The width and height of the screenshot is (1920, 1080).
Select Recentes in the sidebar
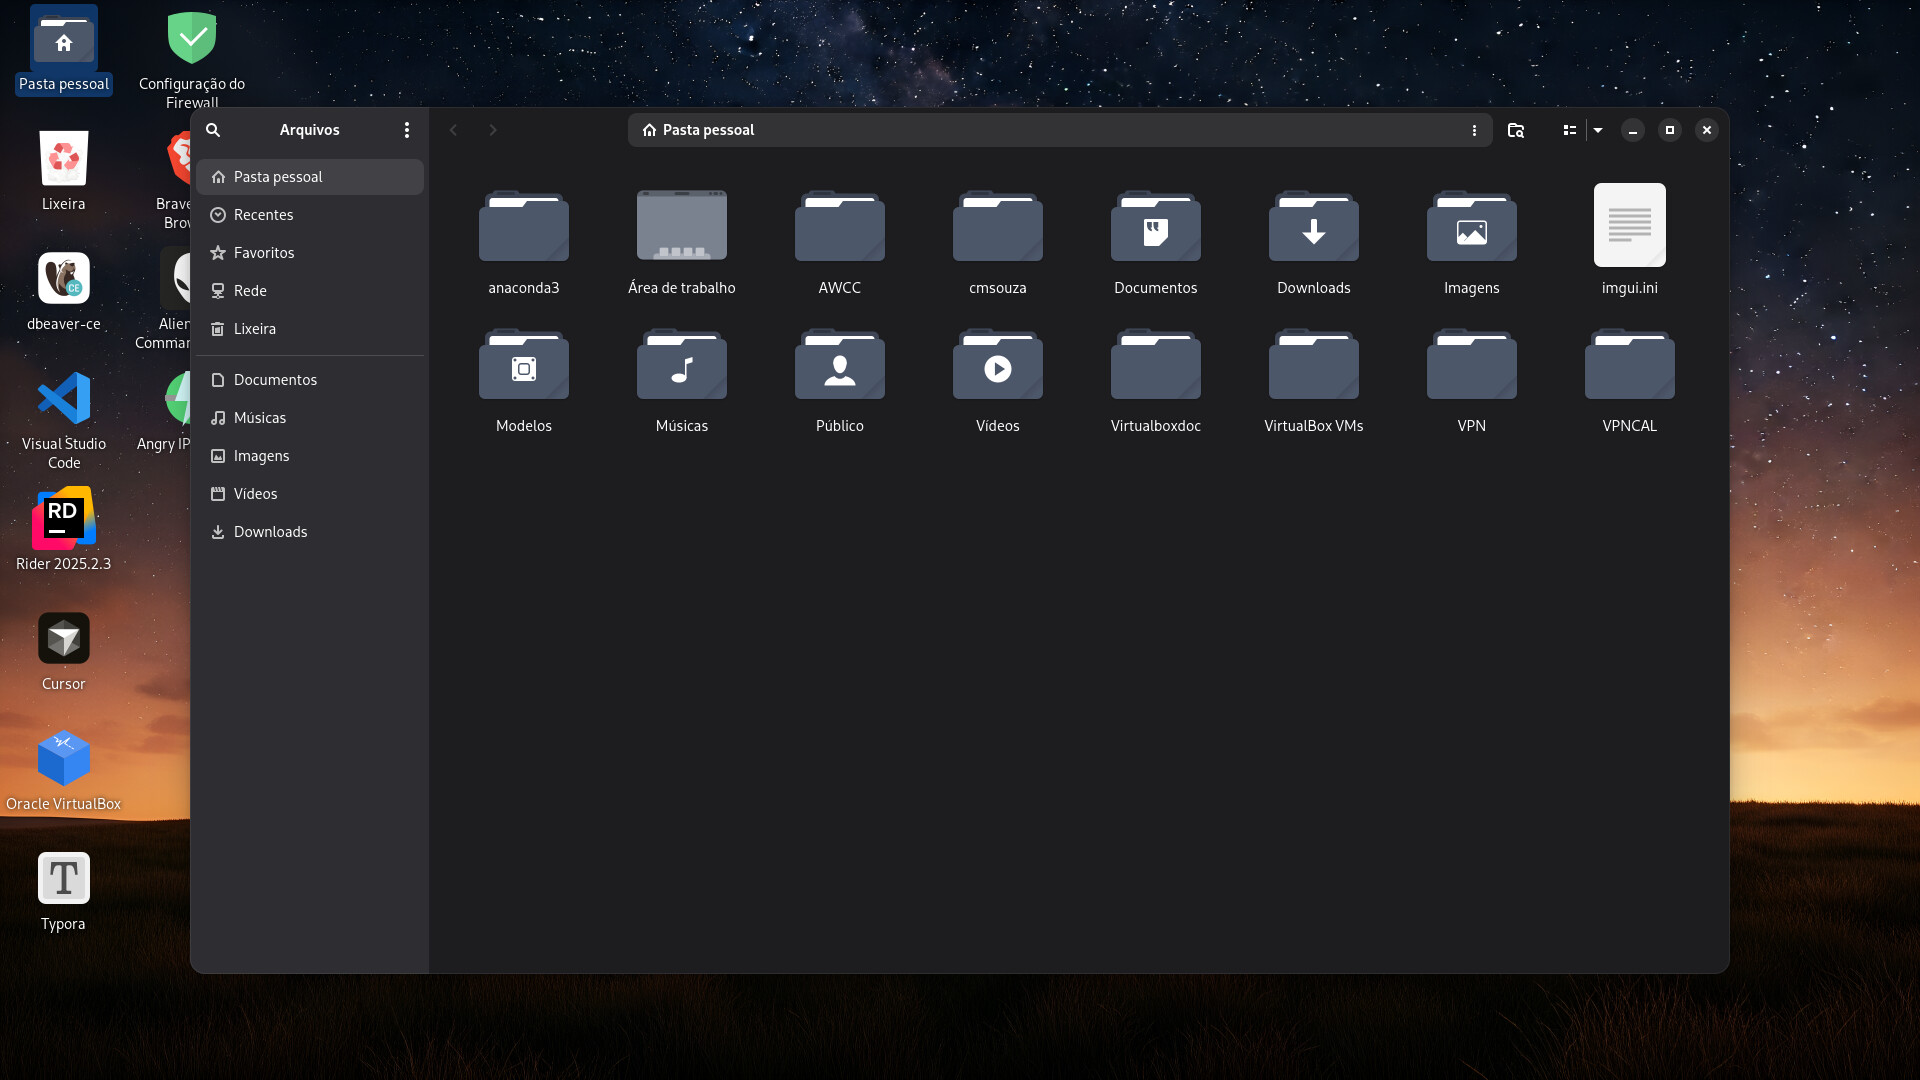click(263, 215)
